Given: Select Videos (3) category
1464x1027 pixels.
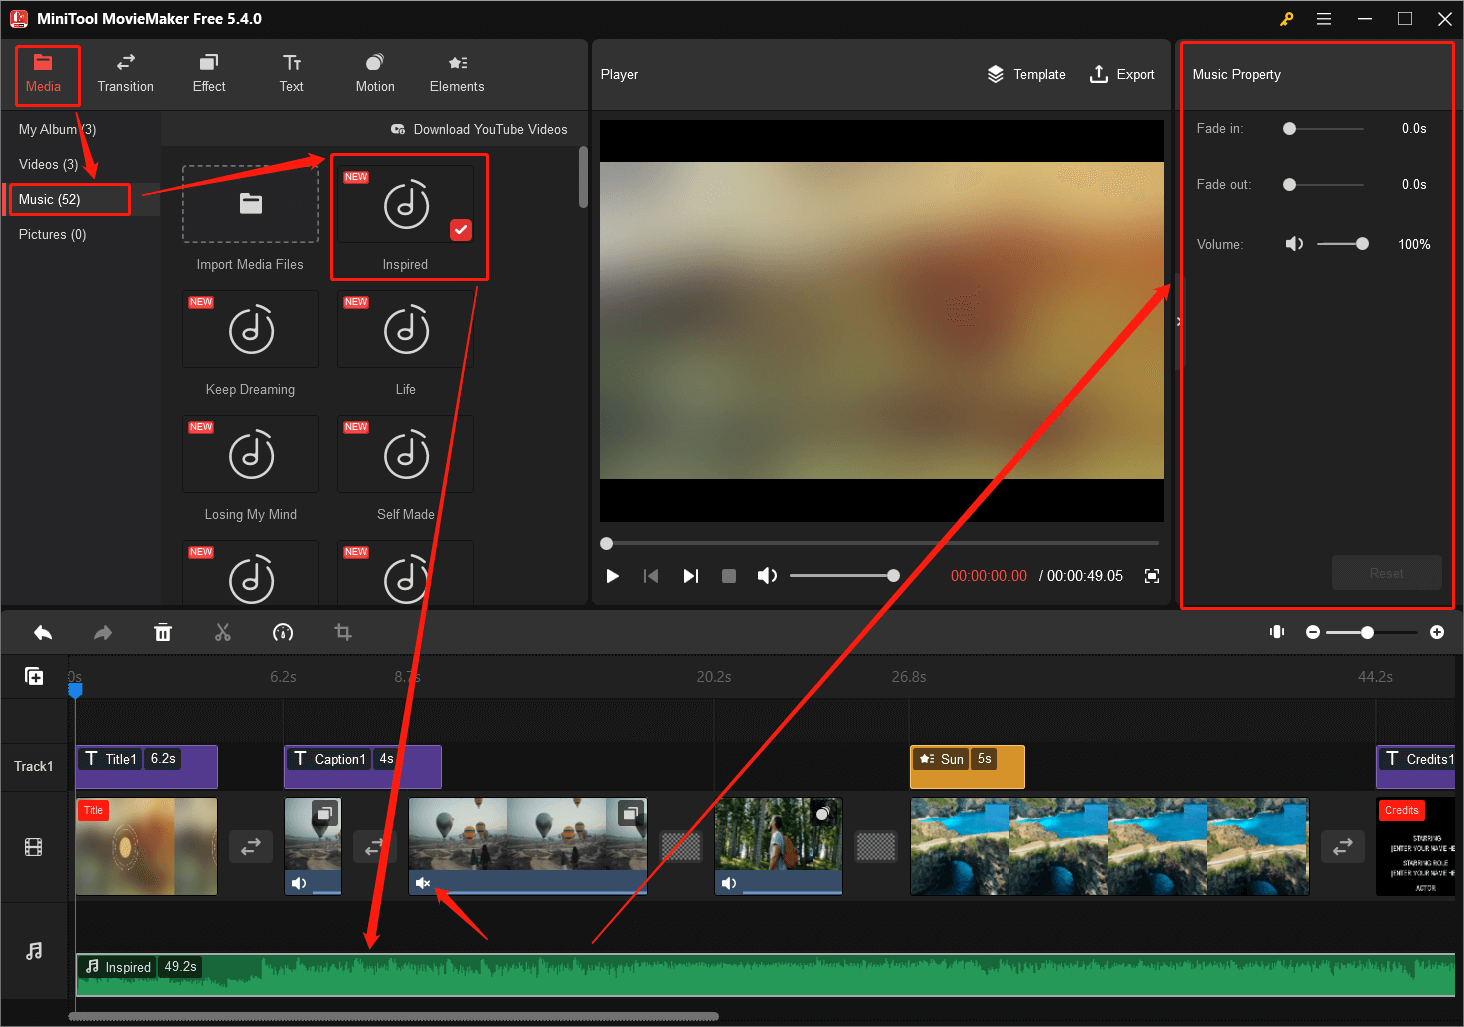Looking at the screenshot, I should click(x=49, y=164).
